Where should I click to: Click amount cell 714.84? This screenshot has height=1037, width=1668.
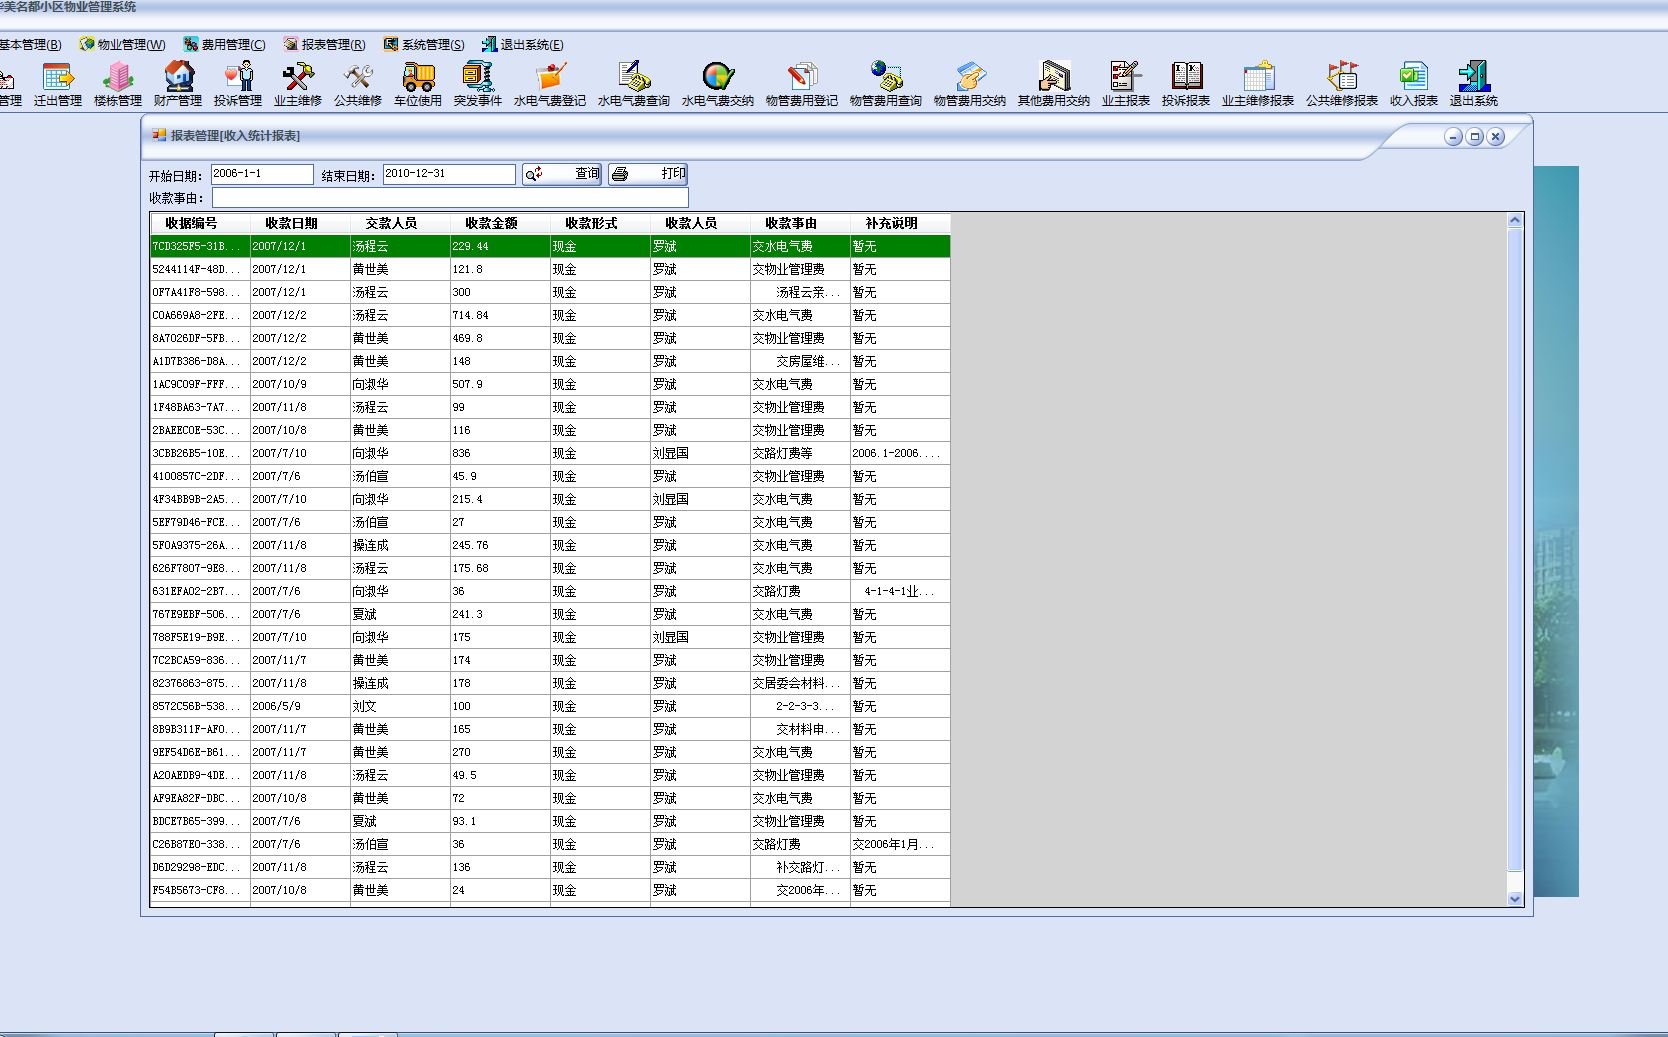500,315
